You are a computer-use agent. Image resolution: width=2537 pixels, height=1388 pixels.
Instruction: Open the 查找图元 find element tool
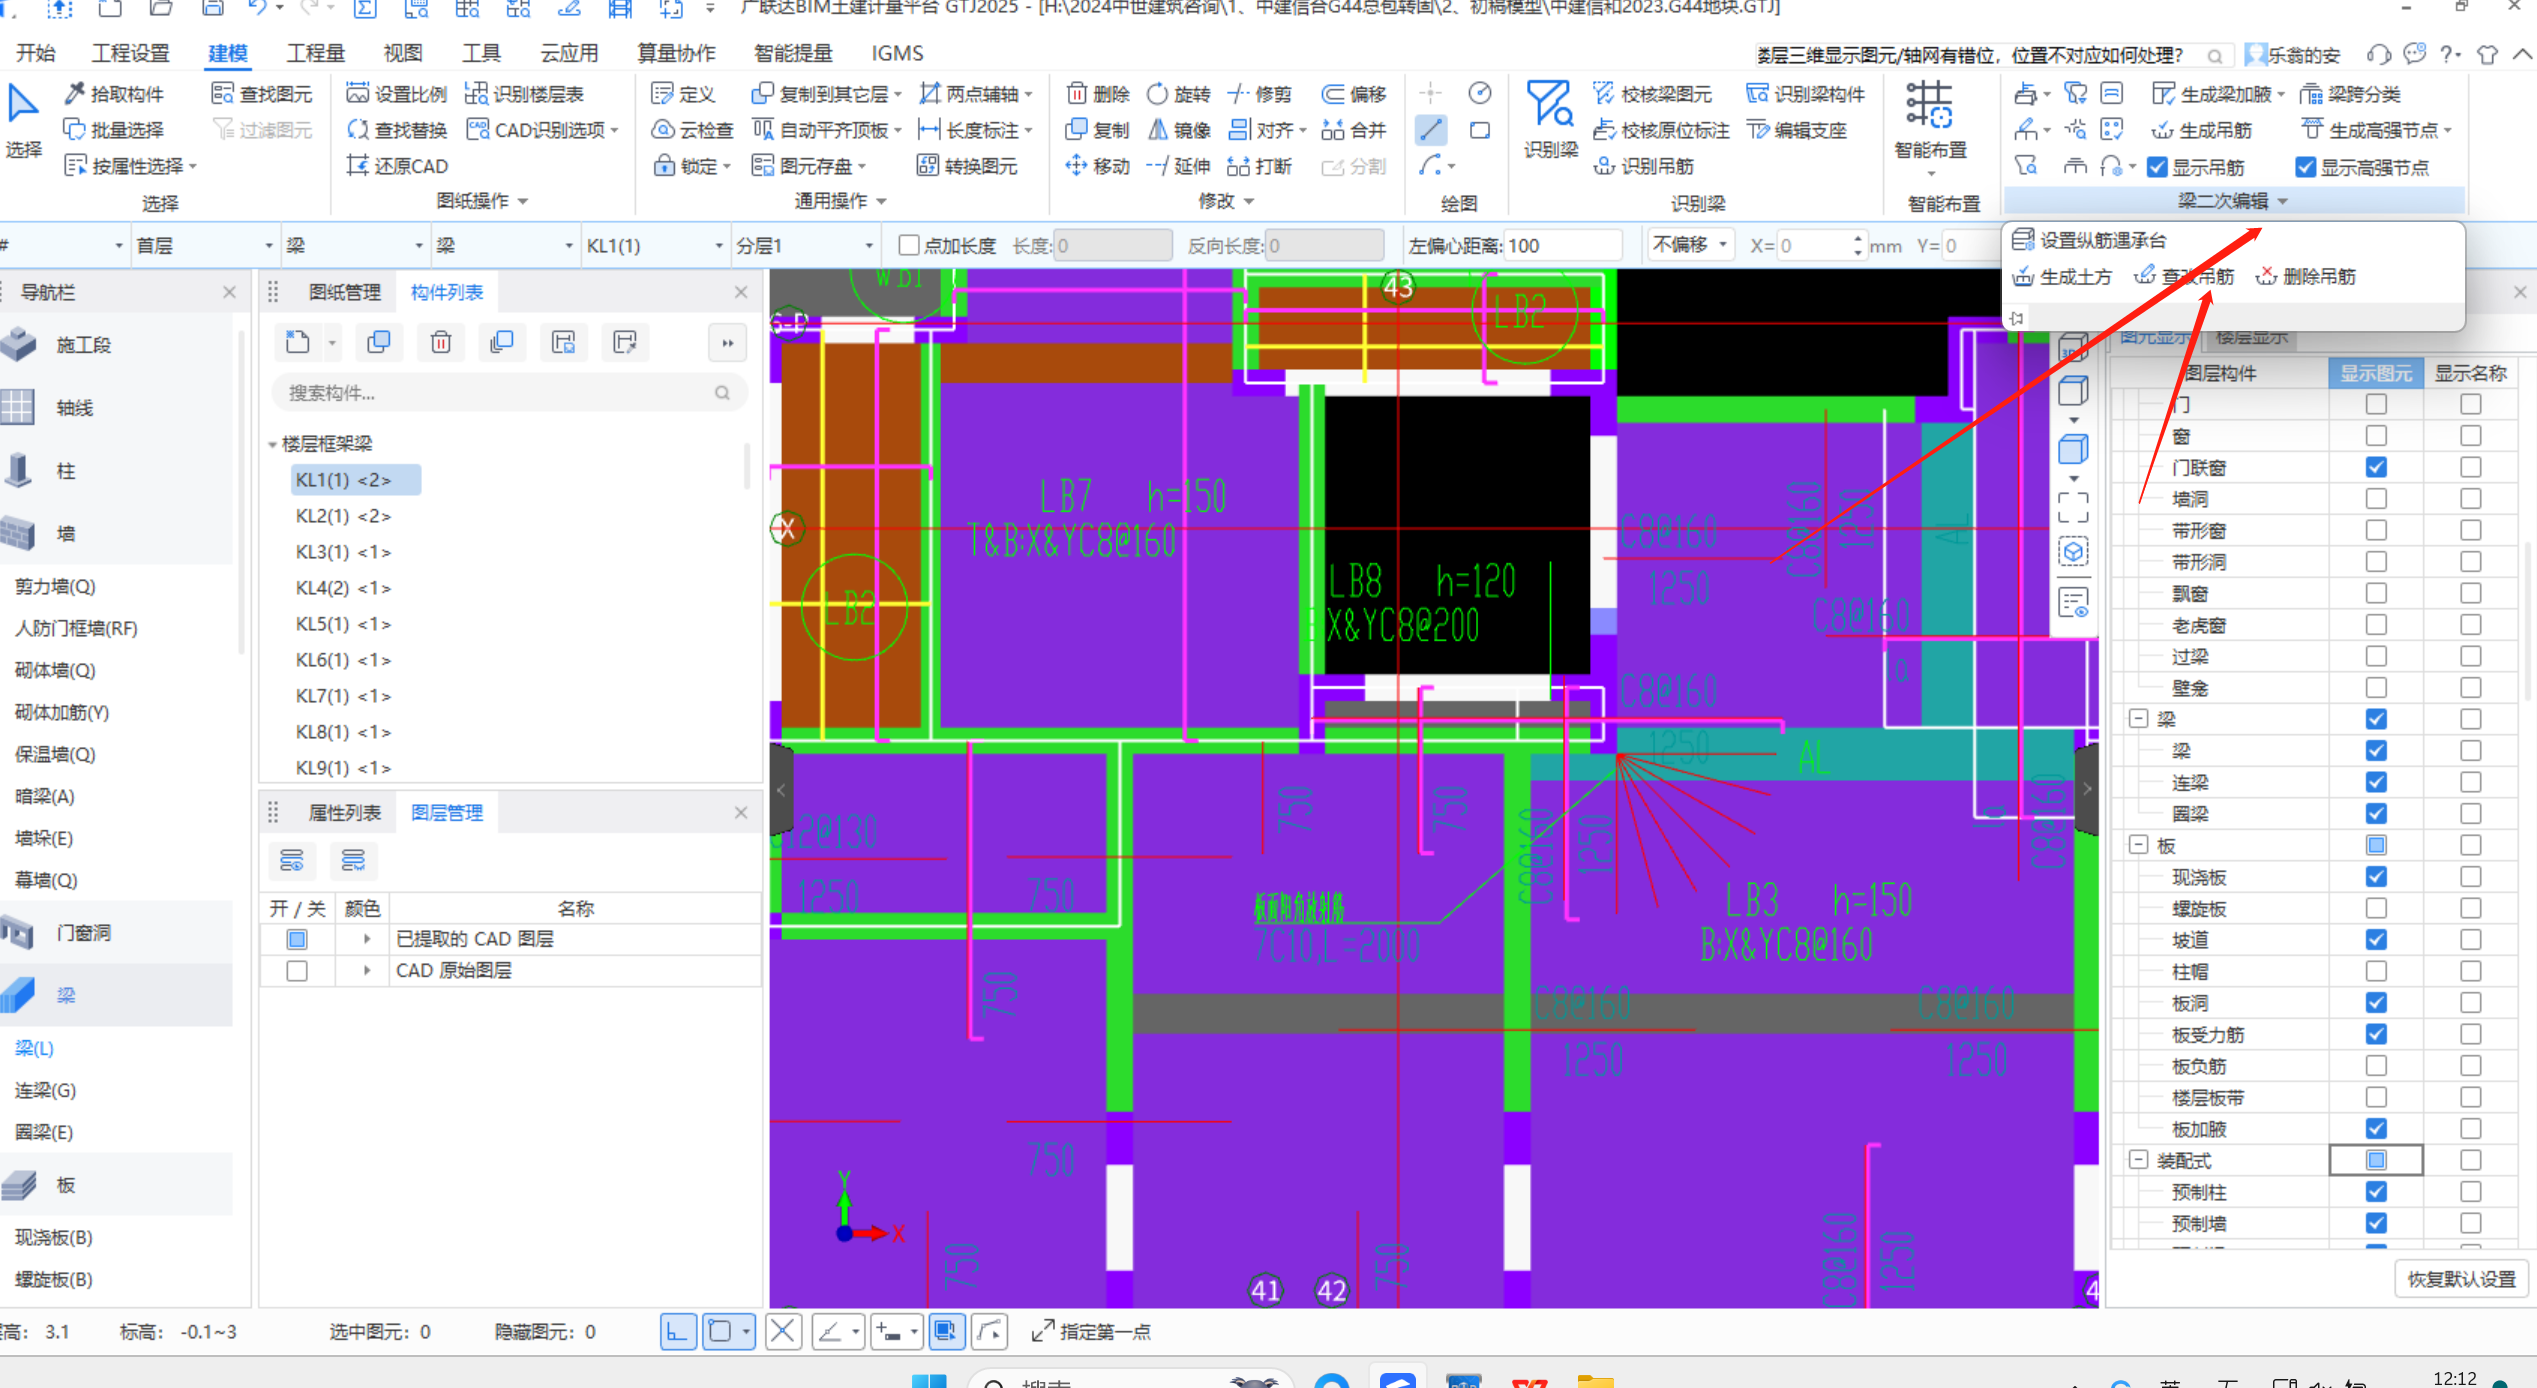262,93
